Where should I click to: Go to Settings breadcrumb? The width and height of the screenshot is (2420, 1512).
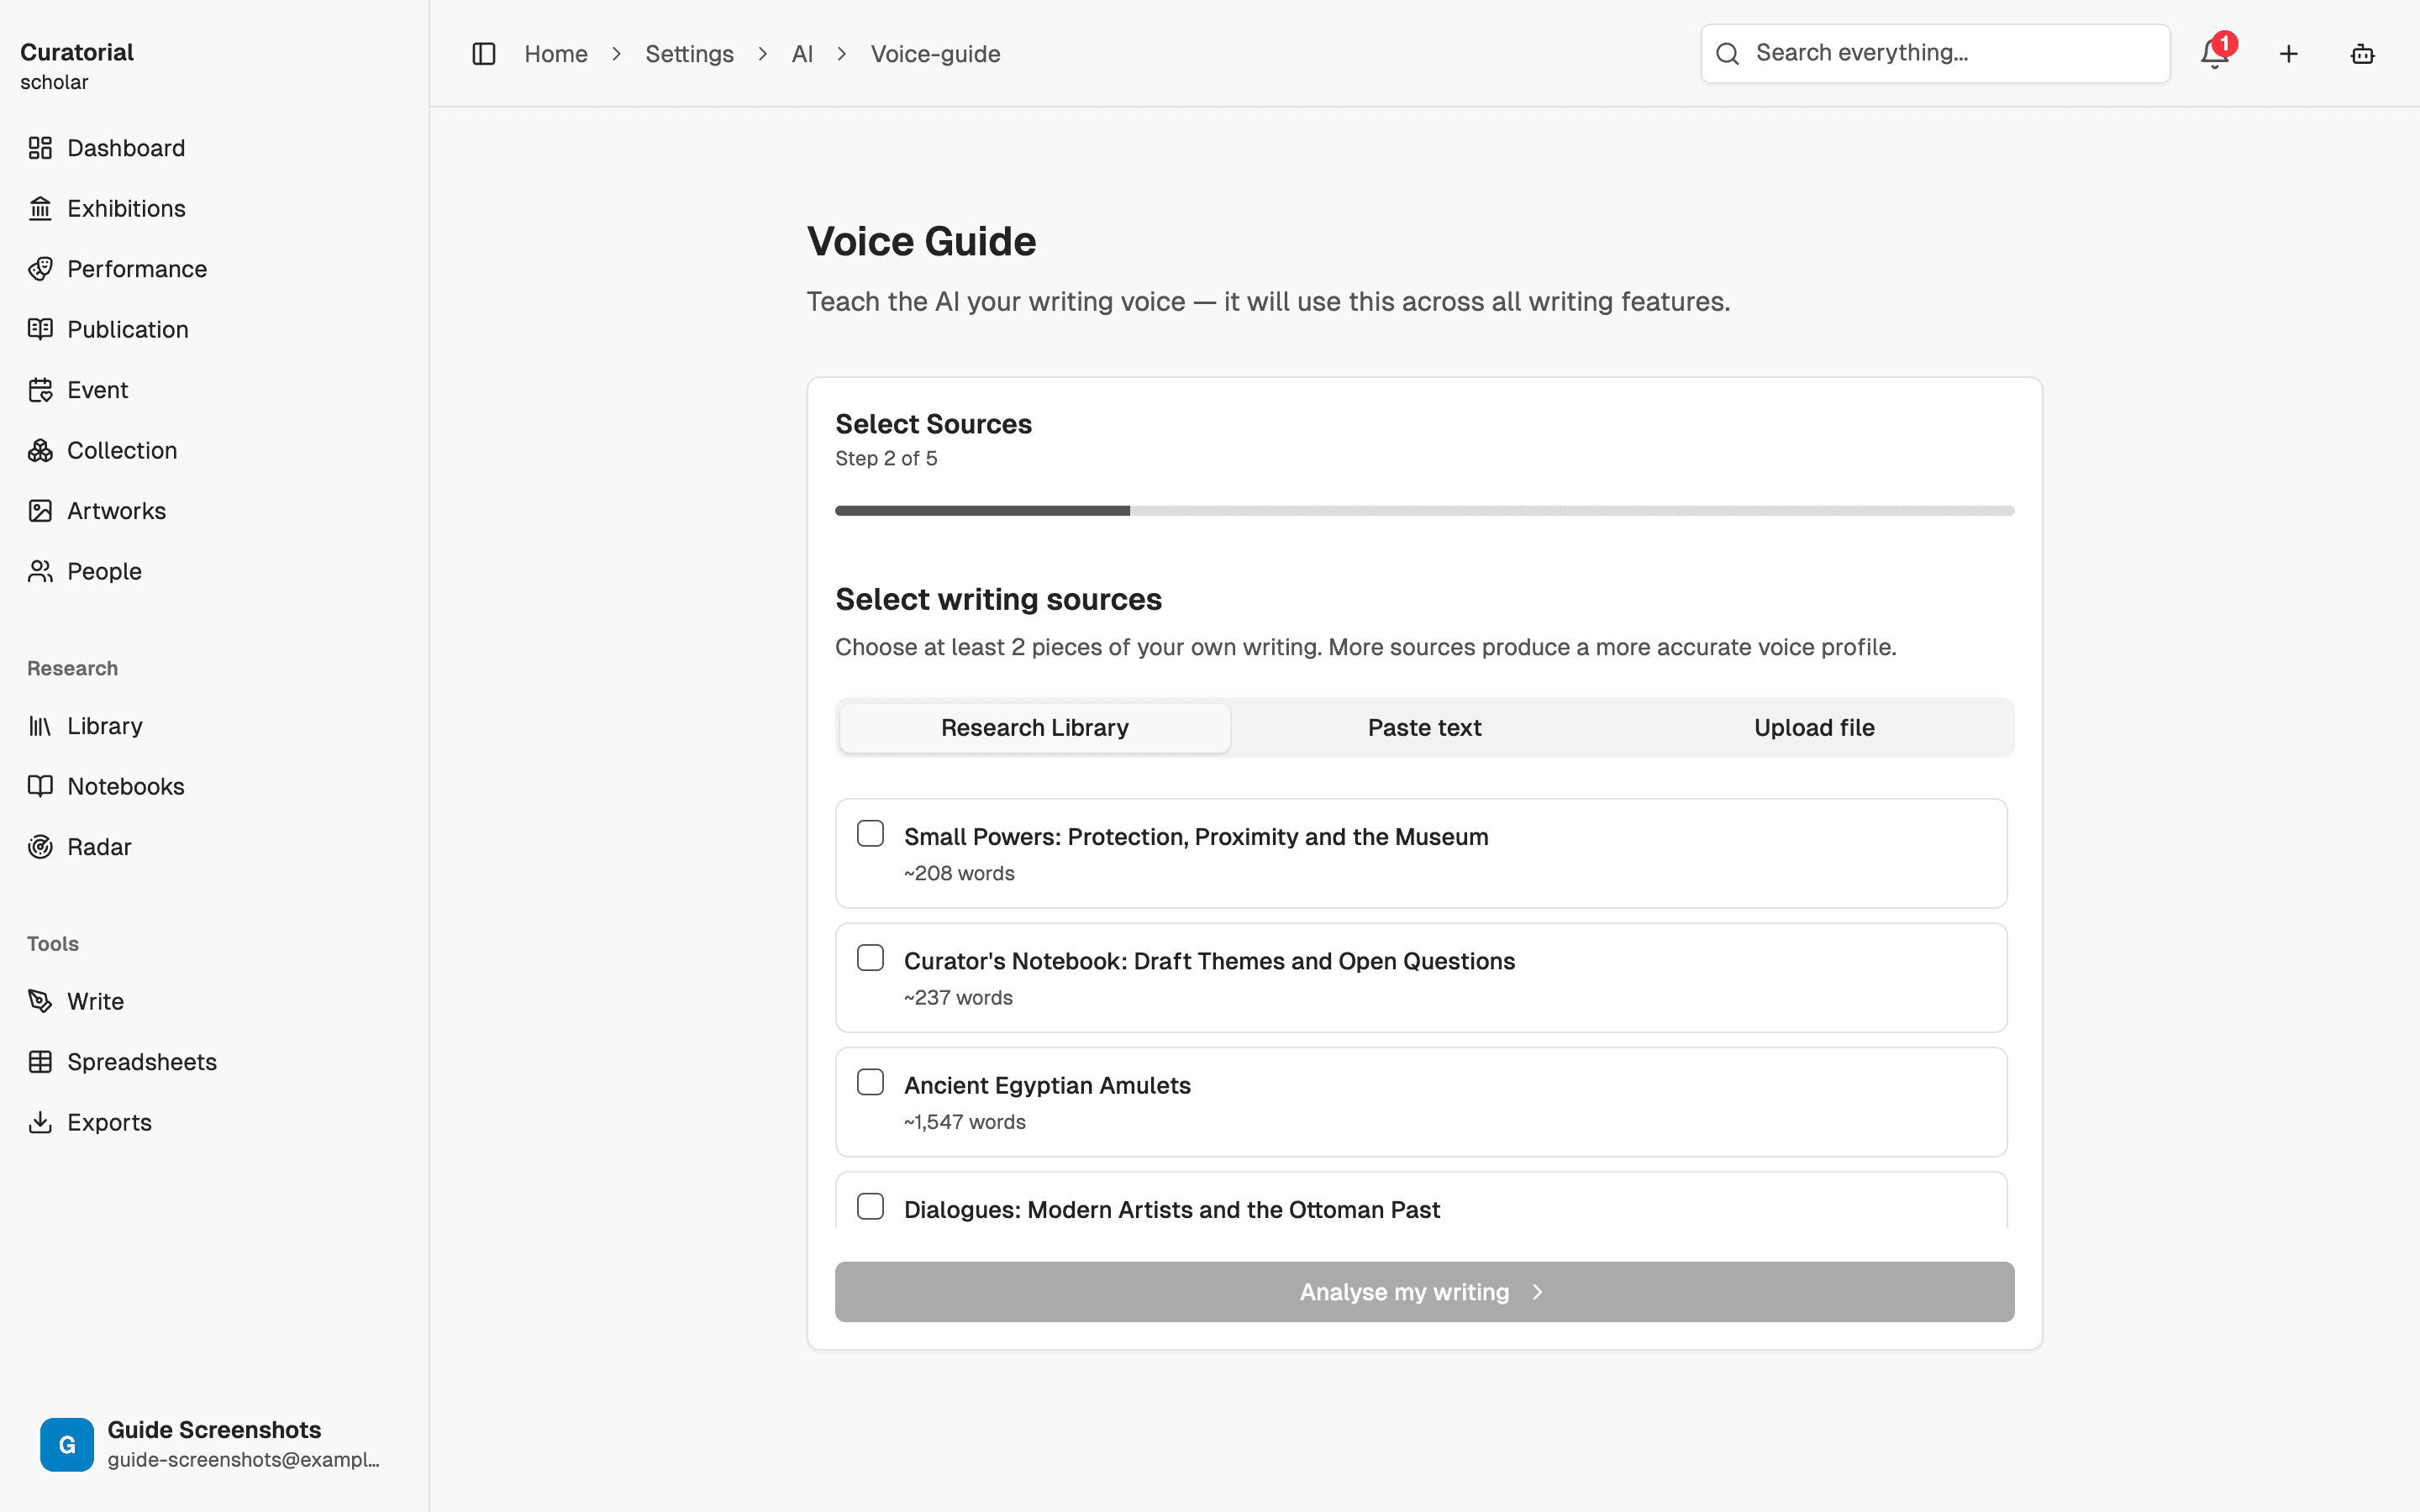tap(689, 54)
